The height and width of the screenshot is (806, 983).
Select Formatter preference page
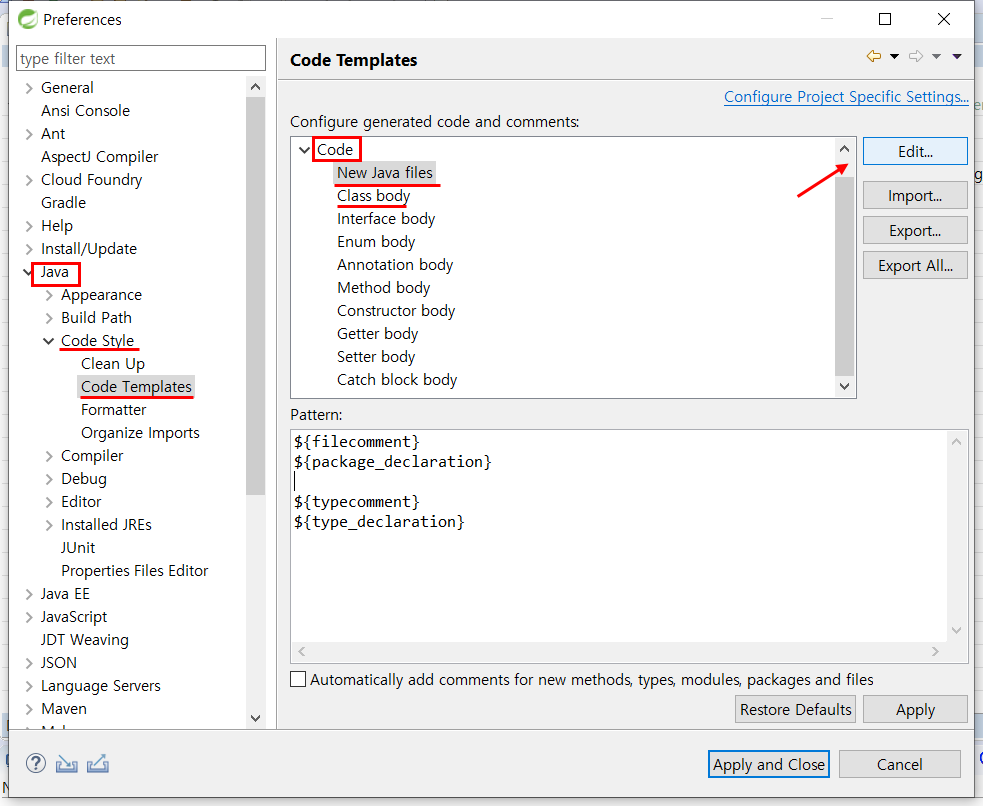[x=113, y=410]
